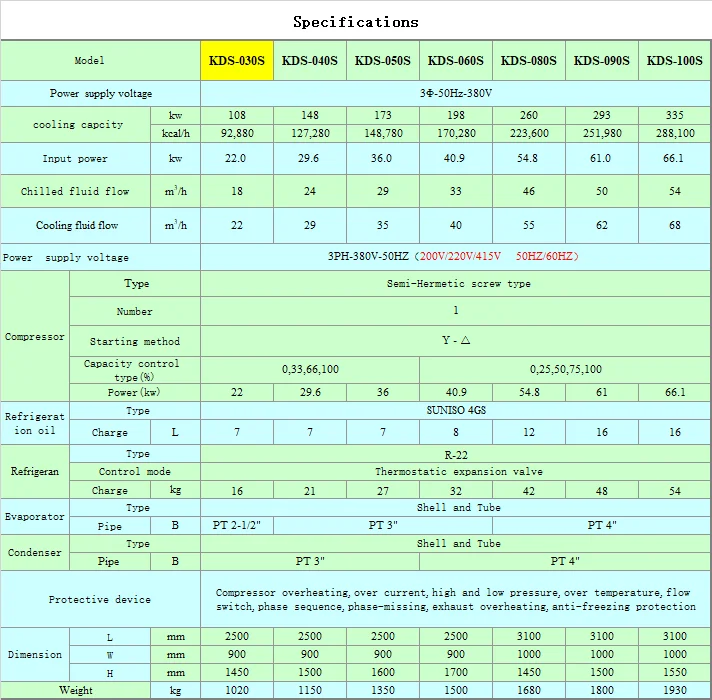Viewport: 712px width, 700px height.
Task: Click the Input power label
Action: point(75,158)
